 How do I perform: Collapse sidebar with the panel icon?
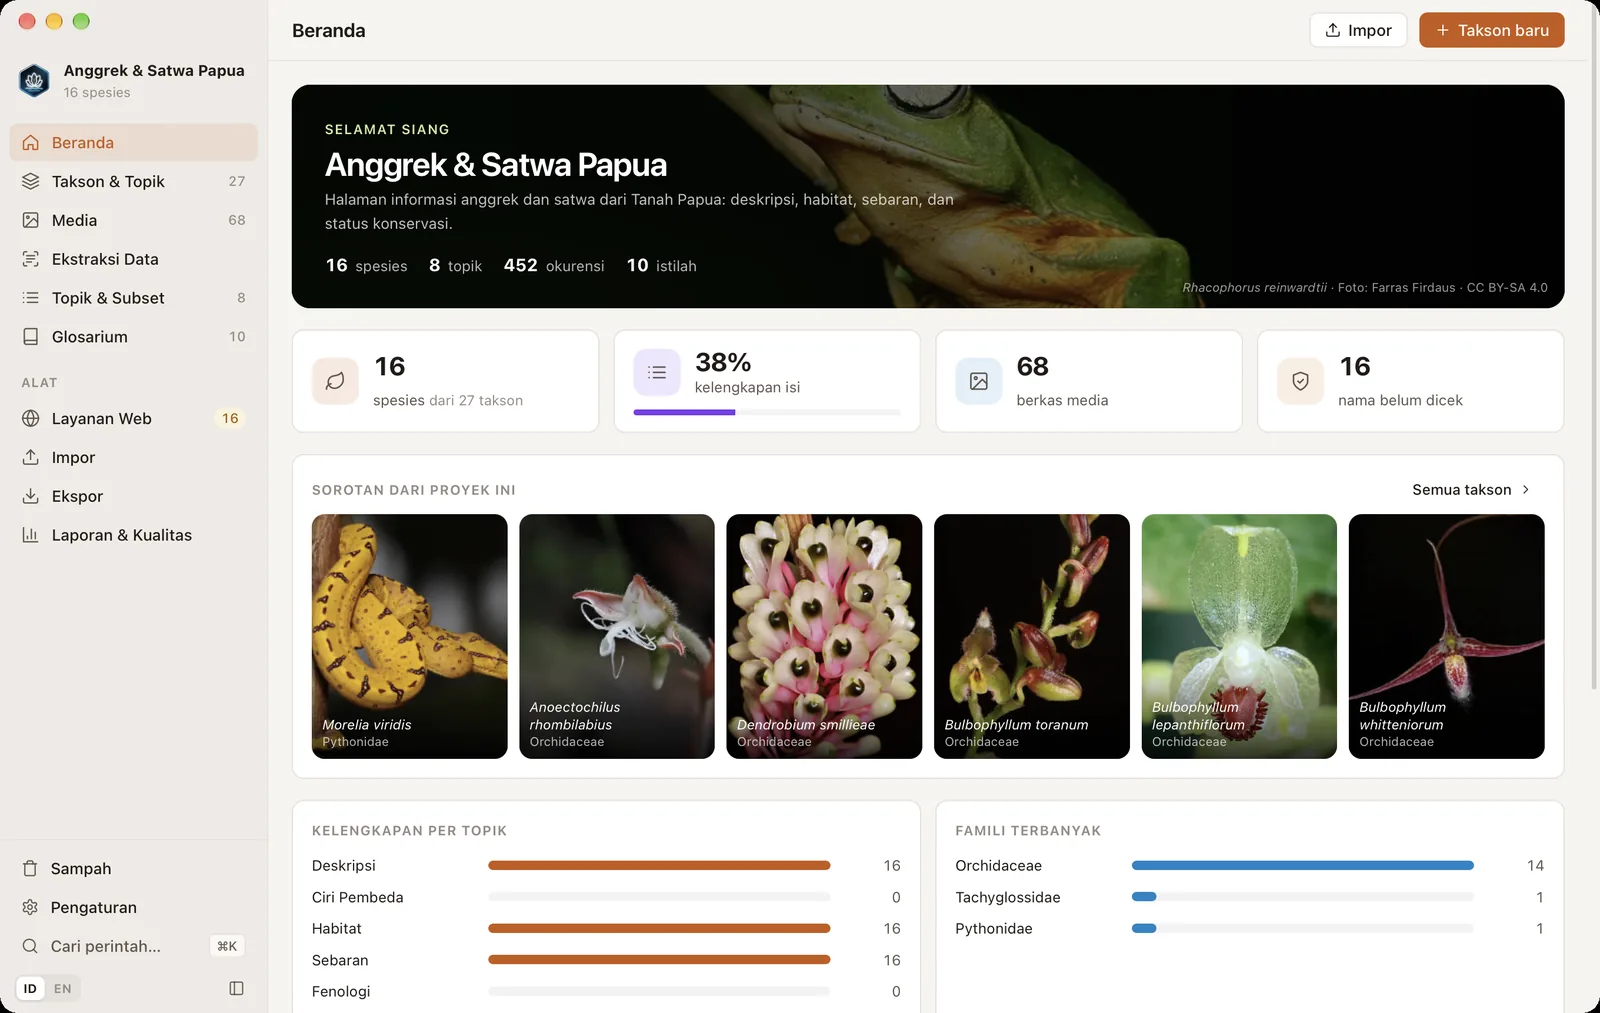tap(236, 989)
